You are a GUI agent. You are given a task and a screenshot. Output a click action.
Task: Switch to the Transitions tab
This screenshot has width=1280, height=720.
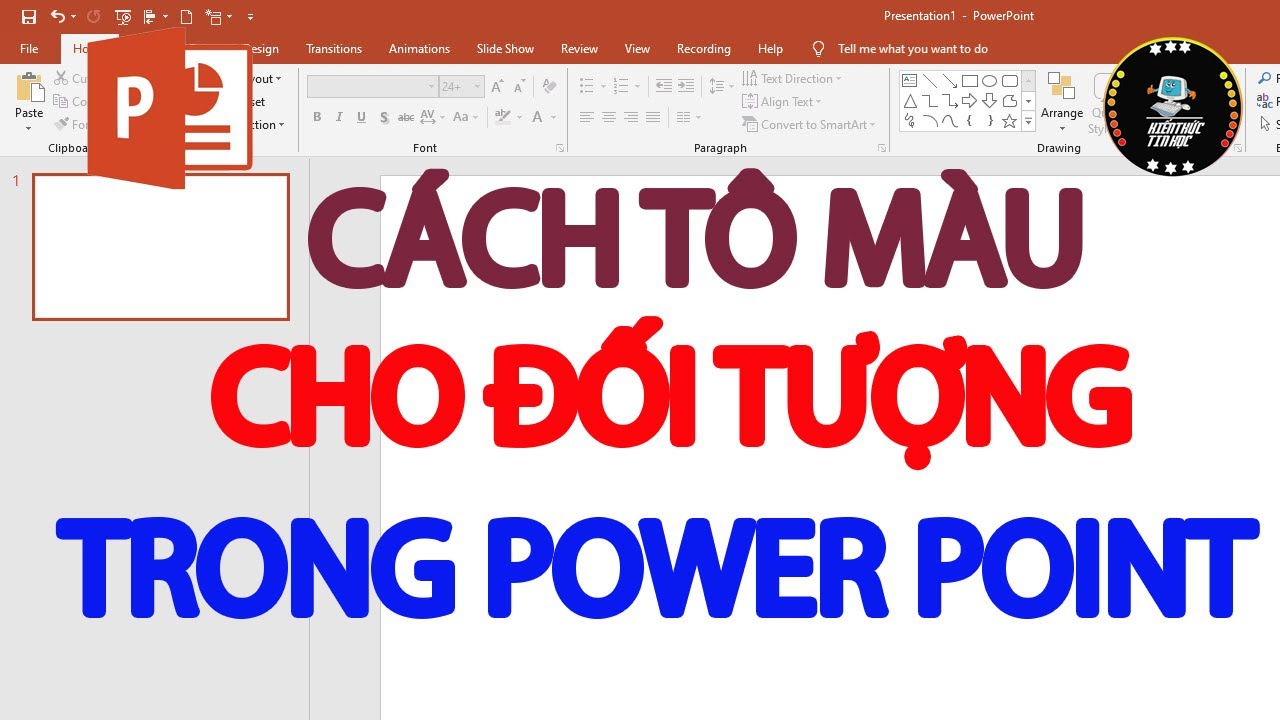[x=334, y=49]
